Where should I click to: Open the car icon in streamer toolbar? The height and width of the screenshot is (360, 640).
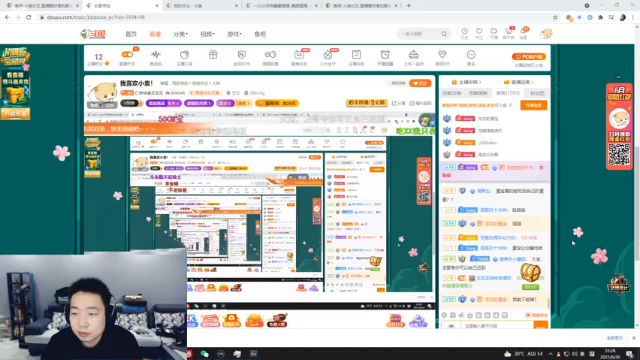coord(413,54)
